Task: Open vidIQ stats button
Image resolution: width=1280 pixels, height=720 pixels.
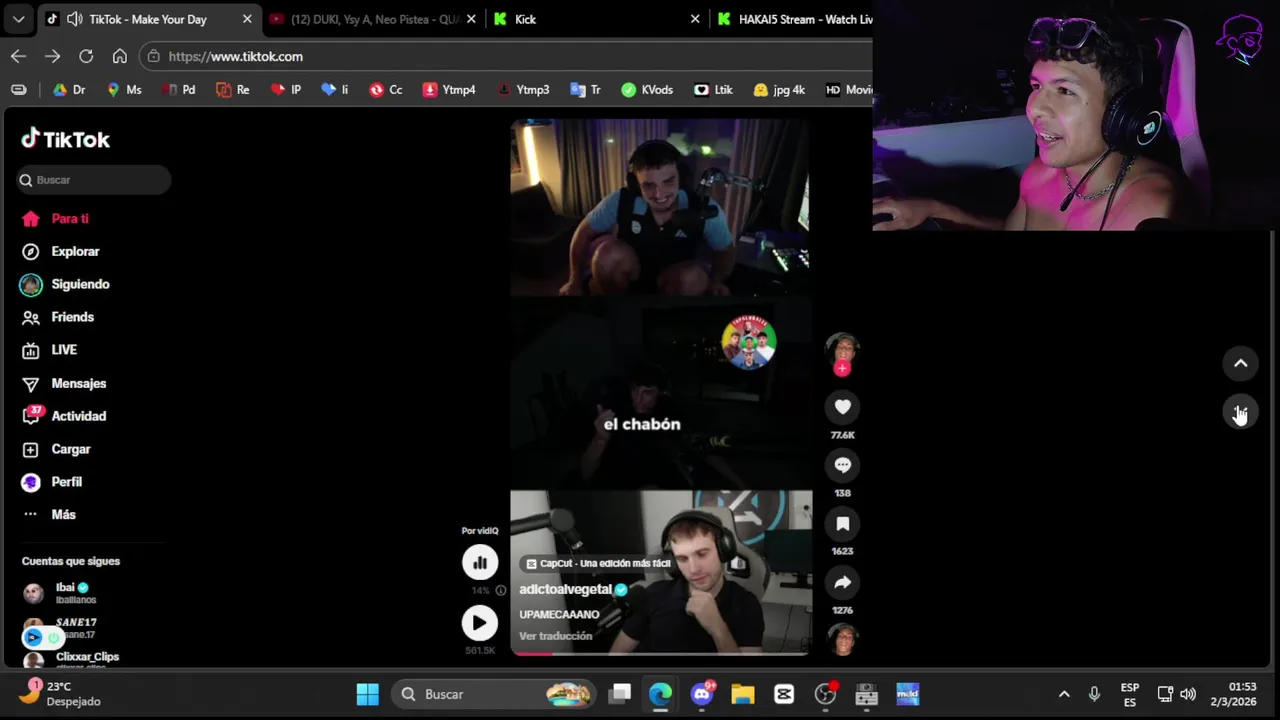Action: [480, 562]
